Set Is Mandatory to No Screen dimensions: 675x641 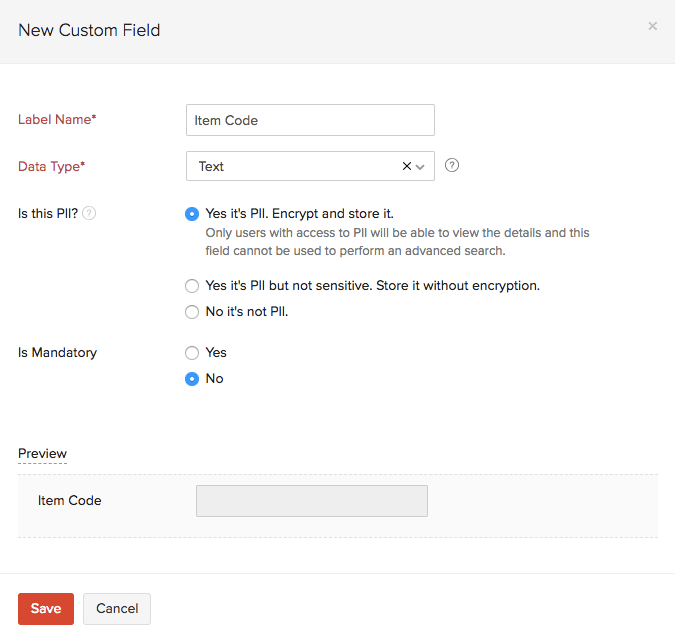pos(192,379)
